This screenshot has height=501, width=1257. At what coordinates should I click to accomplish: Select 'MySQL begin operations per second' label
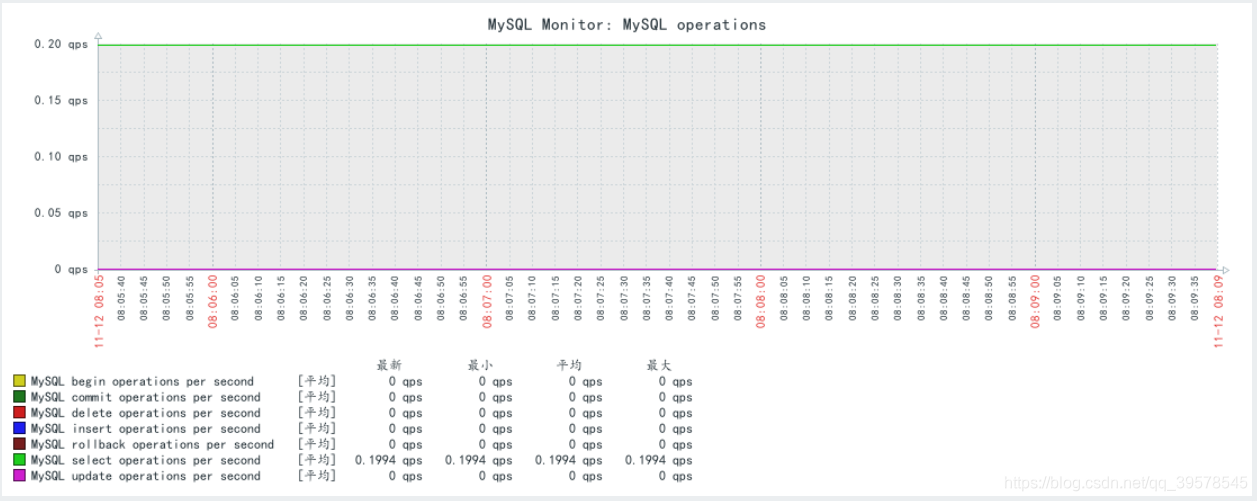(x=142, y=382)
